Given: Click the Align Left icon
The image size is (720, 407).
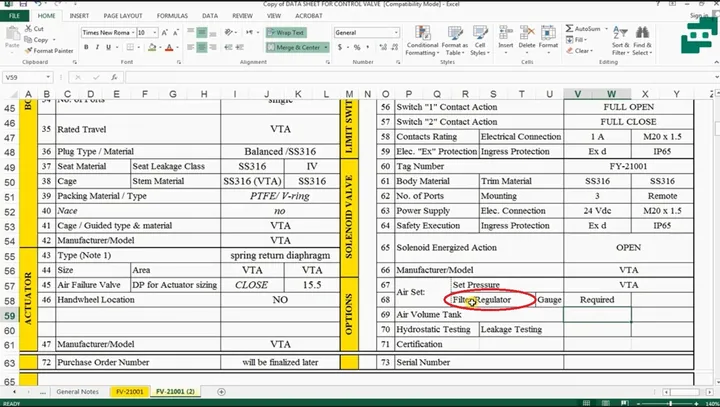Looking at the screenshot, I should tap(191, 47).
